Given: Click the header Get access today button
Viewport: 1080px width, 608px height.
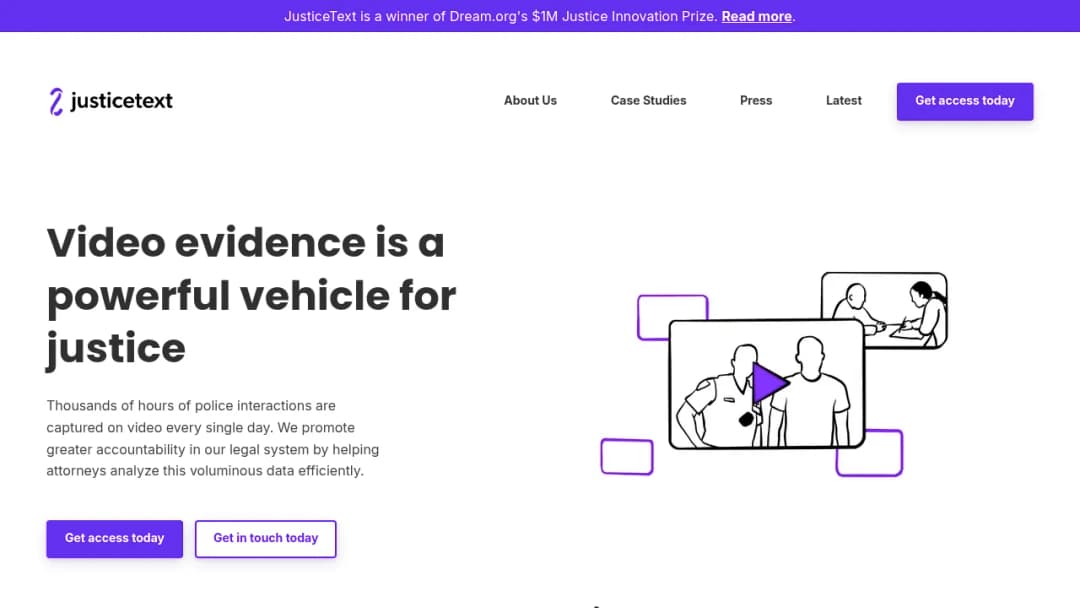Looking at the screenshot, I should pyautogui.click(x=964, y=101).
